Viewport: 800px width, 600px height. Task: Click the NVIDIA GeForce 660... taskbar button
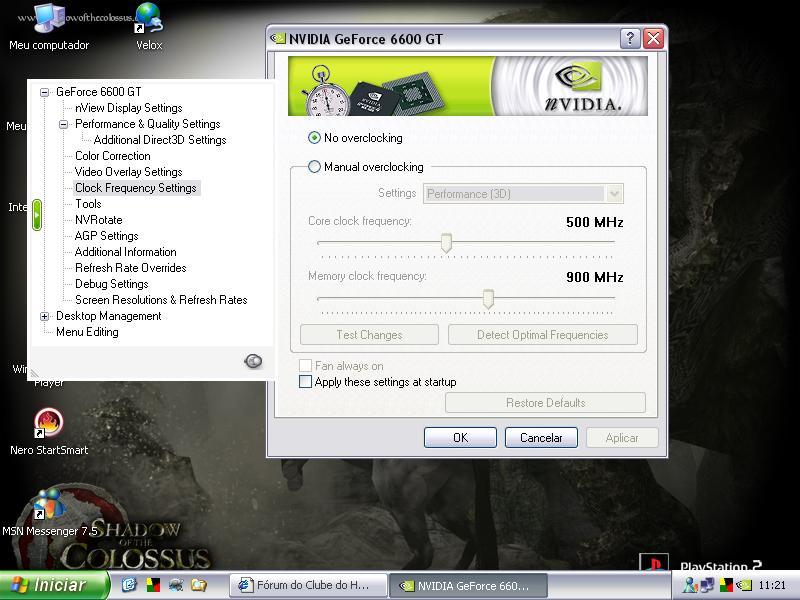point(468,585)
